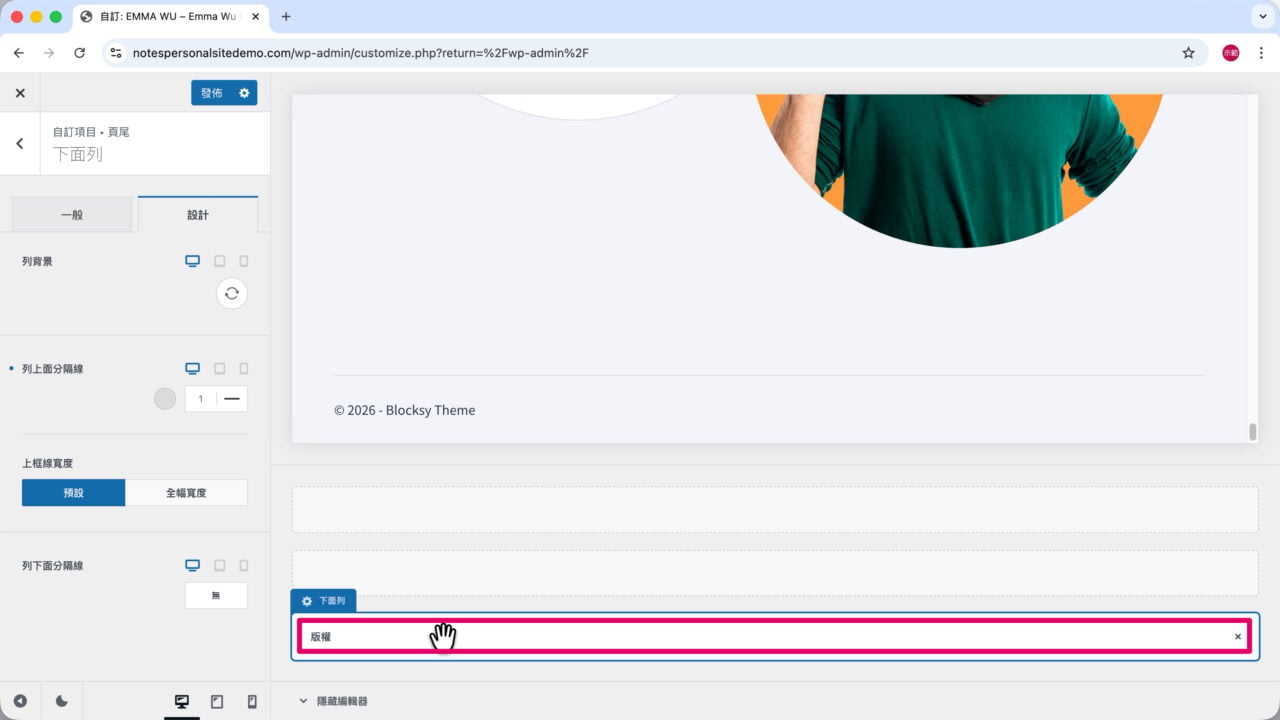The image size is (1280, 720).
Task: Pick the top divider gray color swatch
Action: click(165, 399)
